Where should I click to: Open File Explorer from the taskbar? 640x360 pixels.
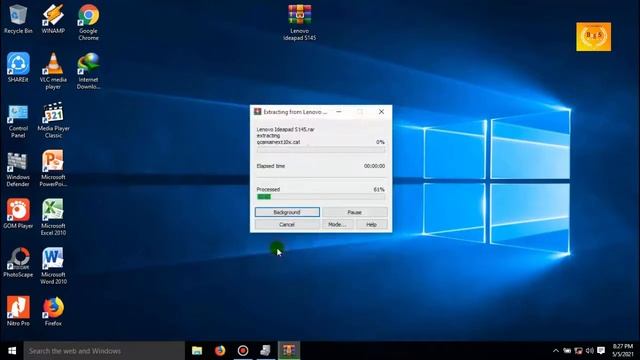[197, 351]
